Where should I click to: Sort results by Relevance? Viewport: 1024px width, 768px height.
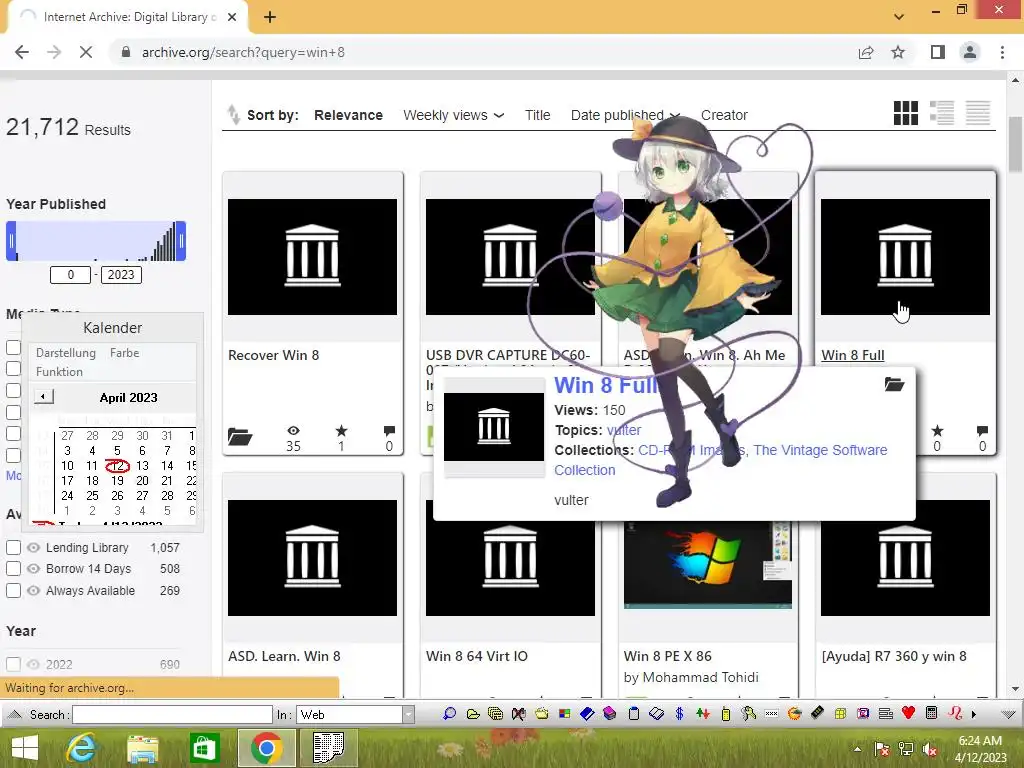pos(348,115)
